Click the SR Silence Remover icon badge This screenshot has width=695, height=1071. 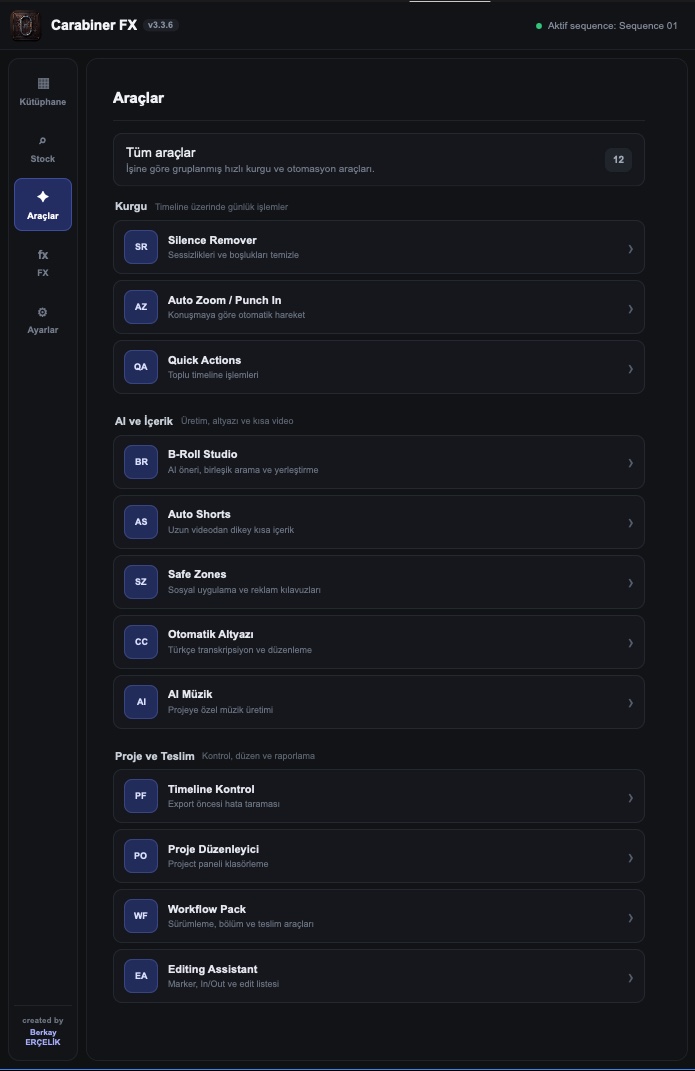tap(141, 247)
